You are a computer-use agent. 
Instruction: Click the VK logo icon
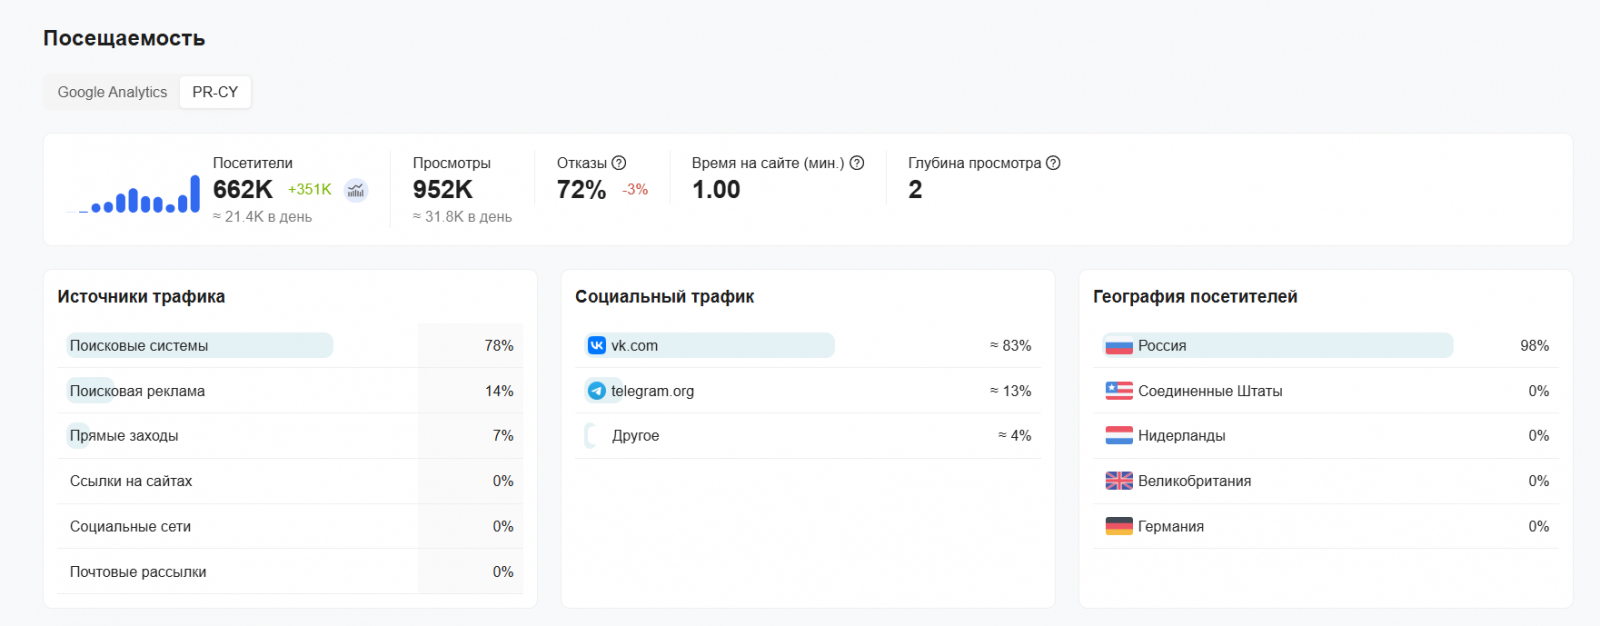(x=597, y=346)
